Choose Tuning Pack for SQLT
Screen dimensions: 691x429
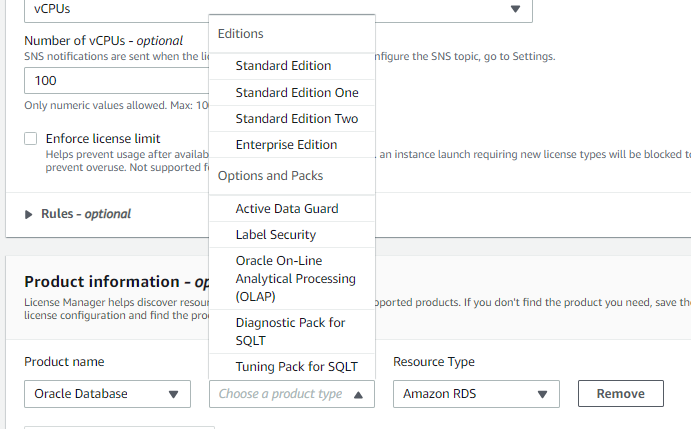coord(292,366)
